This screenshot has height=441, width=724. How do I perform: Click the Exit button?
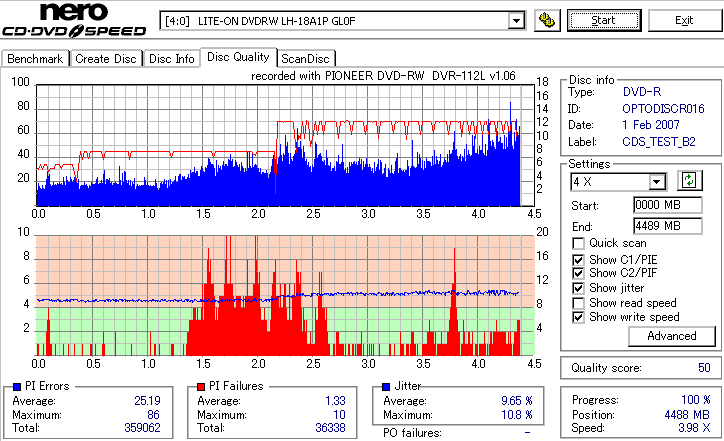point(684,20)
